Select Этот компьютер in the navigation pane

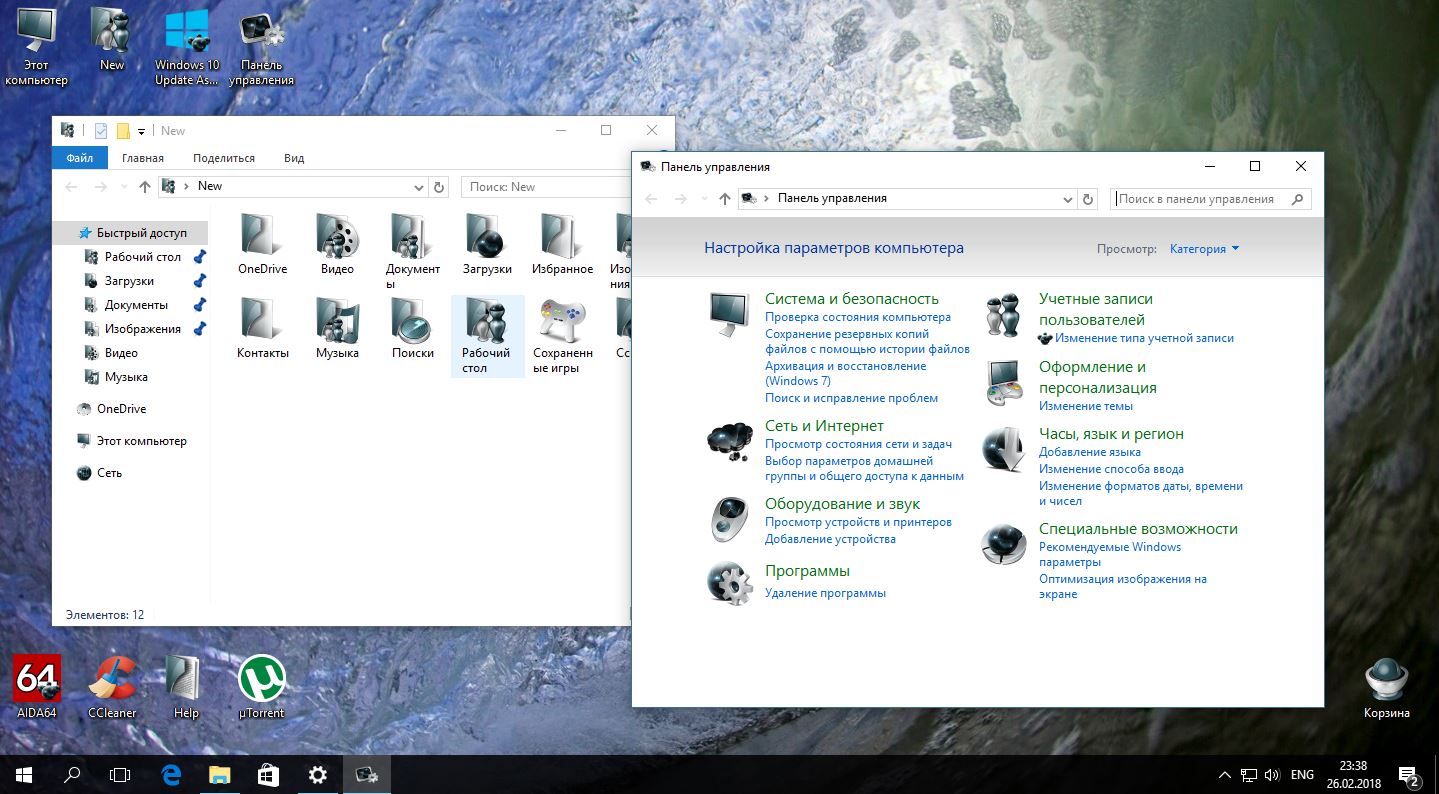click(141, 441)
